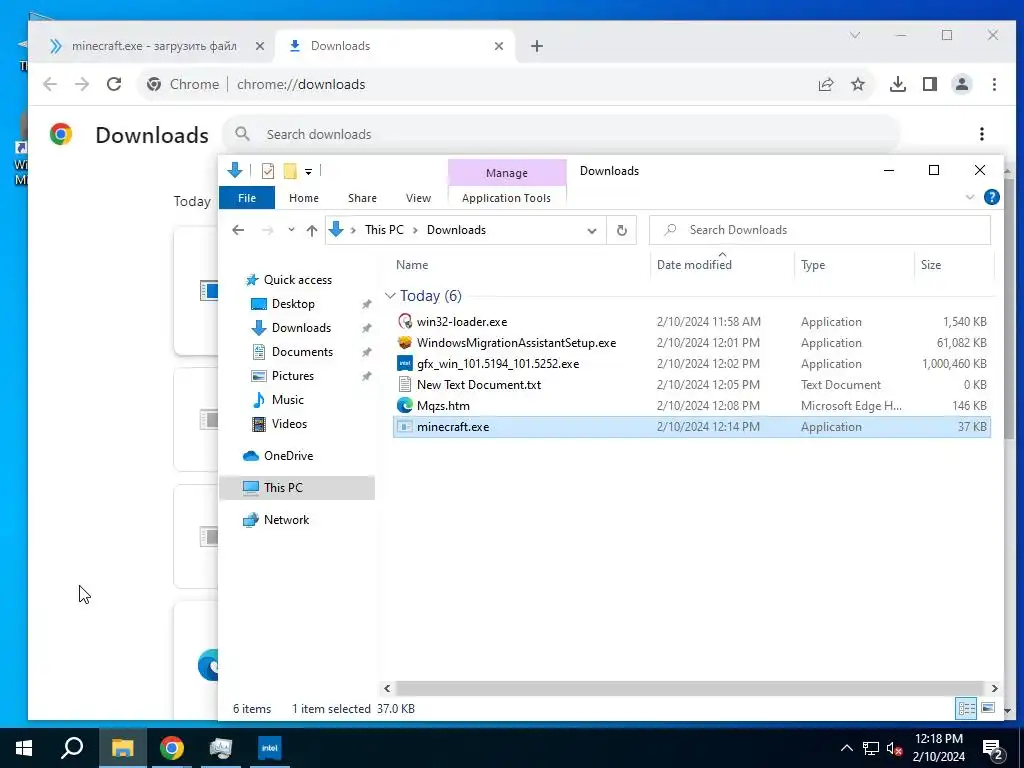Screen dimensions: 1024x768
Task: Close the minecraft.exe browser tab
Action: (x=259, y=46)
